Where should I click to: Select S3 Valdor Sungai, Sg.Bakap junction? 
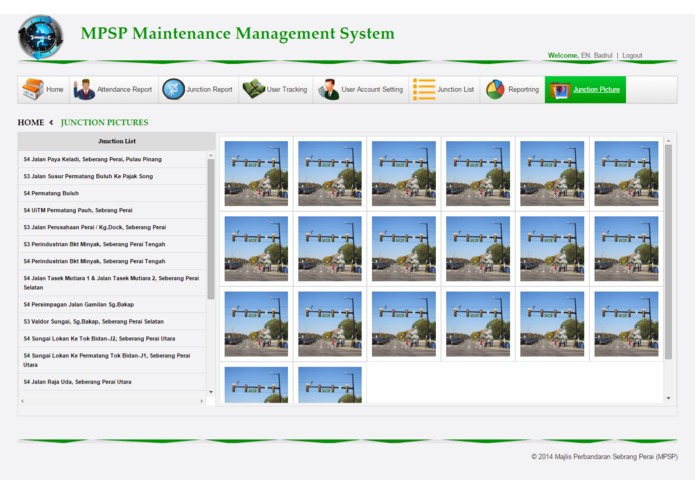click(x=113, y=321)
